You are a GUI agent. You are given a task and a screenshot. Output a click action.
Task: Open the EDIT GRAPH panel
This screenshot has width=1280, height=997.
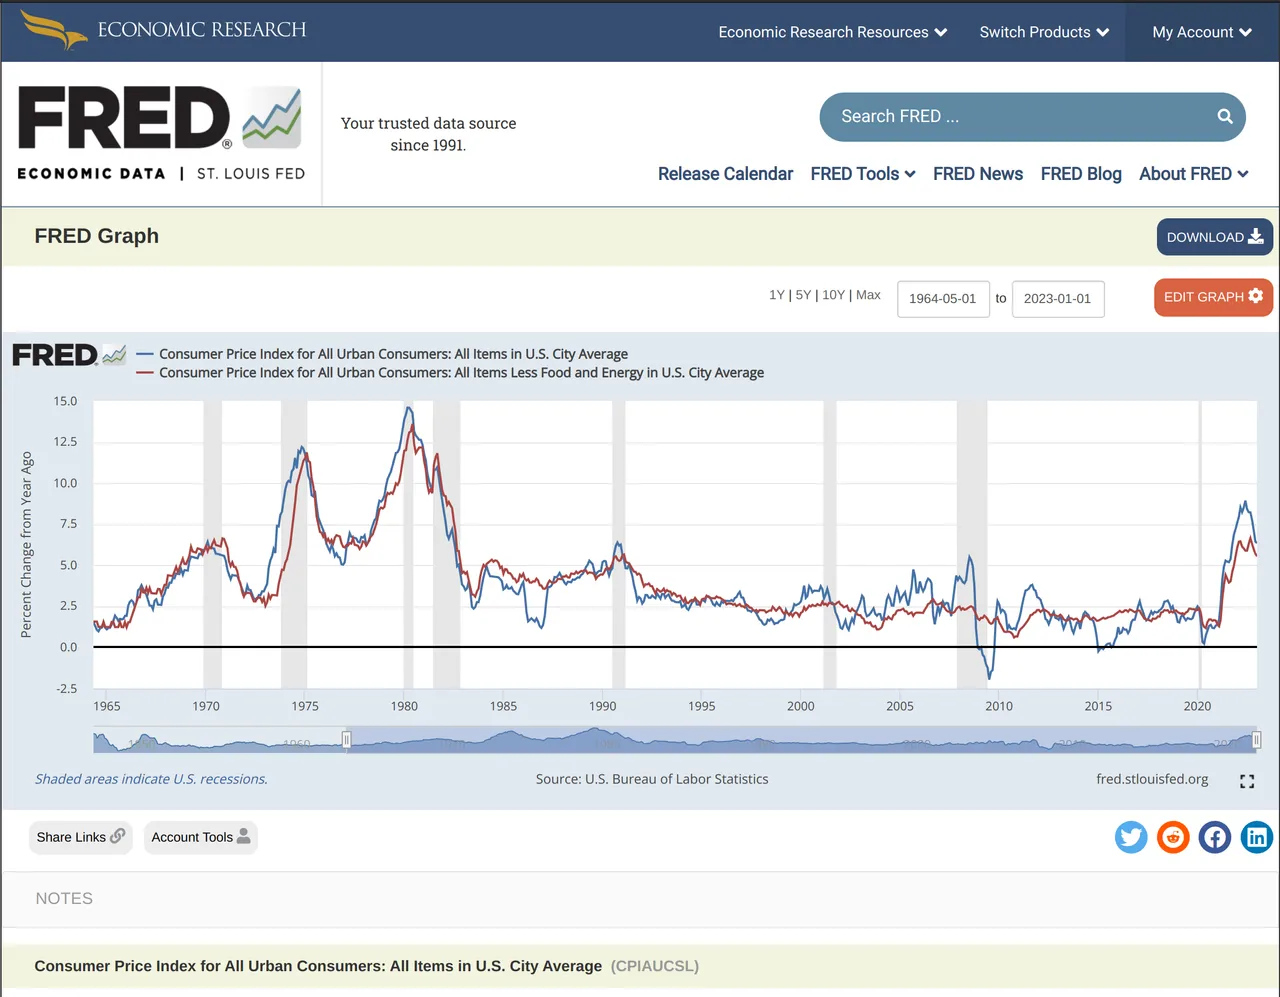pos(1213,297)
